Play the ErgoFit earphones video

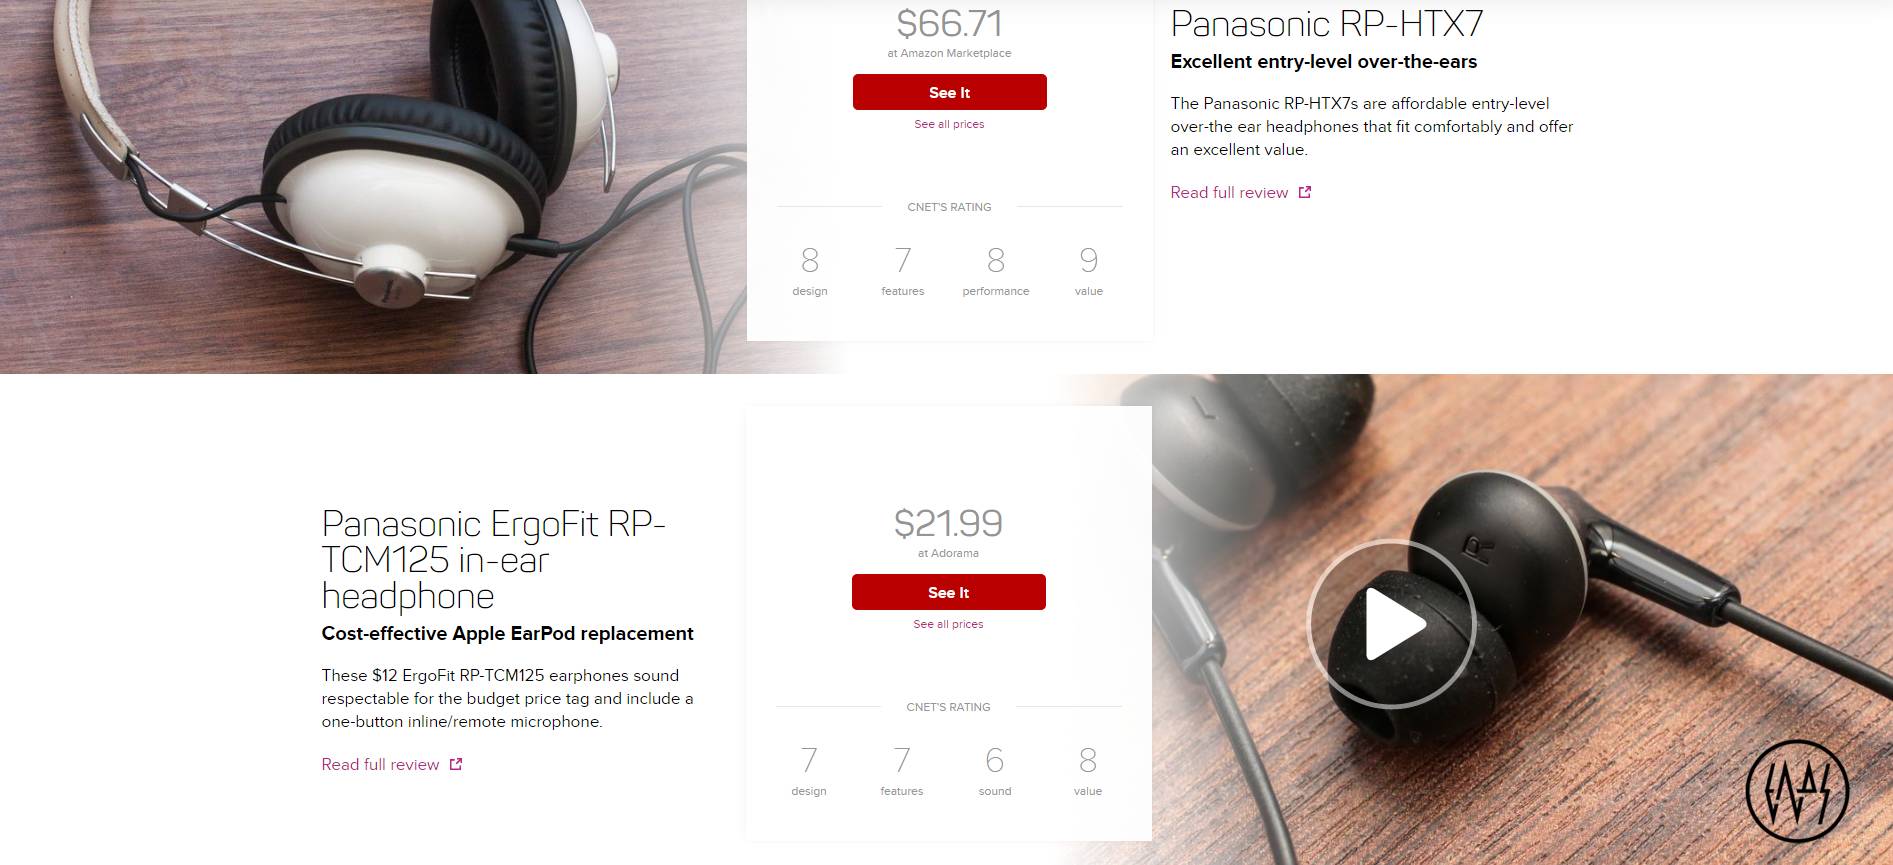tap(1391, 624)
